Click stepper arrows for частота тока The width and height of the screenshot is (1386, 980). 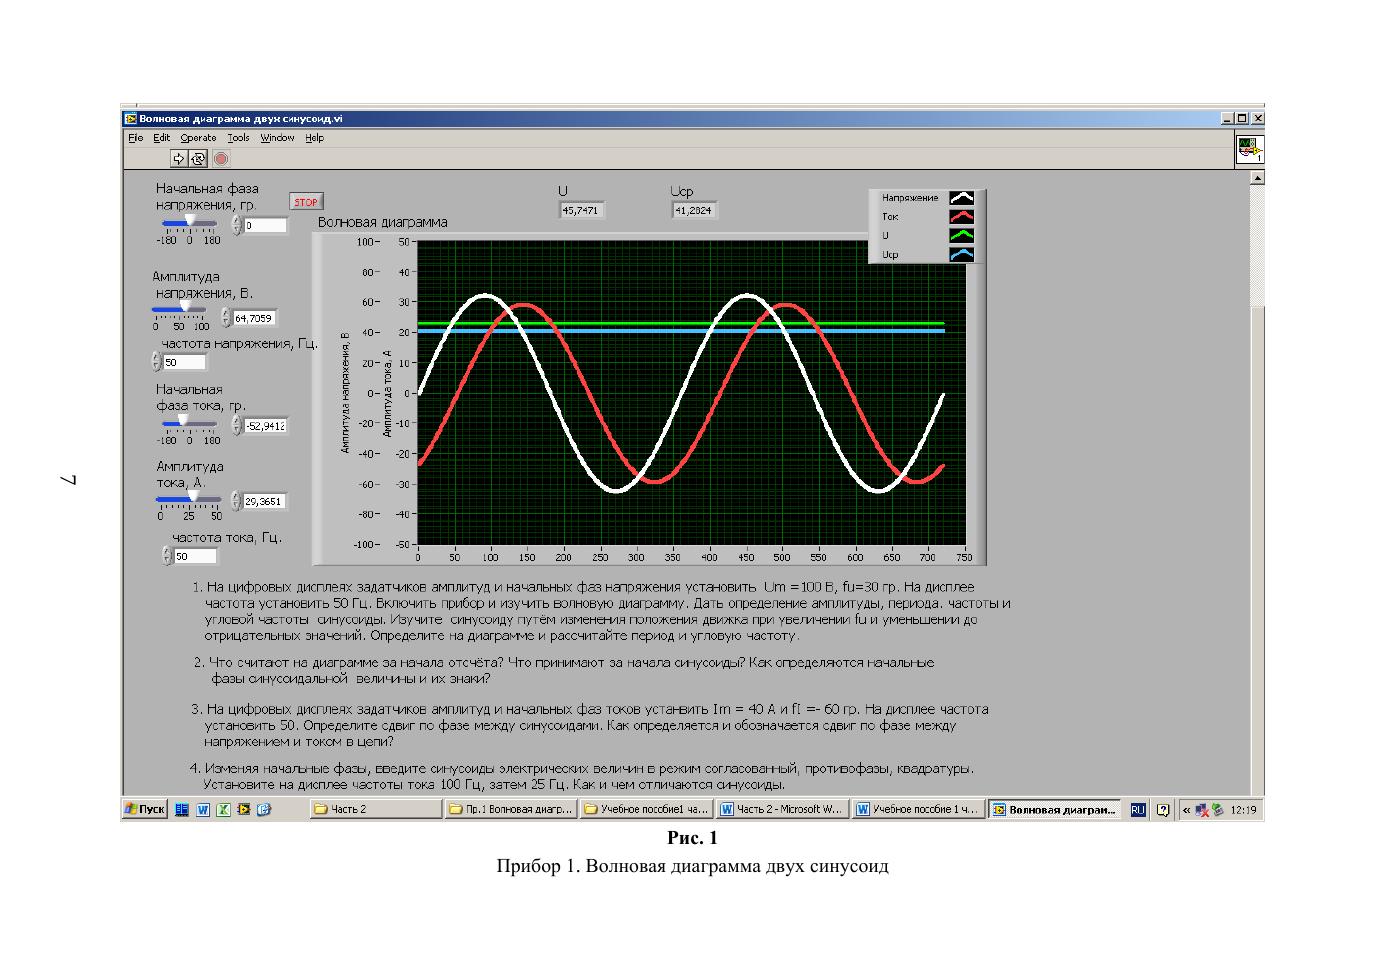[168, 556]
